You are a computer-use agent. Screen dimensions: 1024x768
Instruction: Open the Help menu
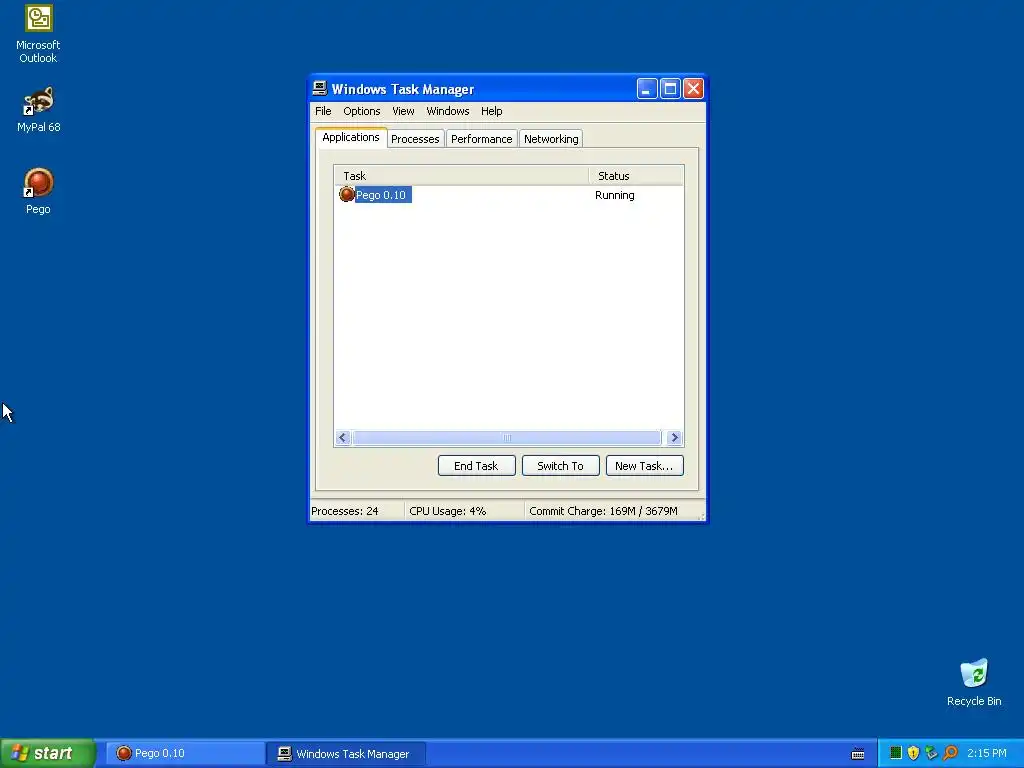(492, 111)
